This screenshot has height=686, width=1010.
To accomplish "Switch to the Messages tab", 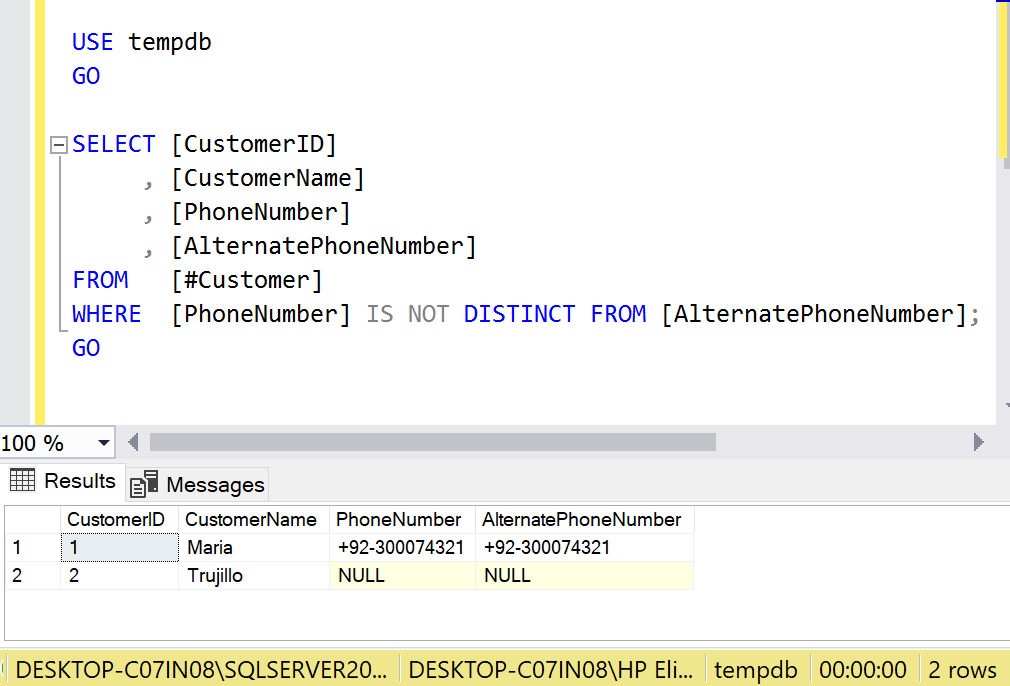I will (x=199, y=485).
